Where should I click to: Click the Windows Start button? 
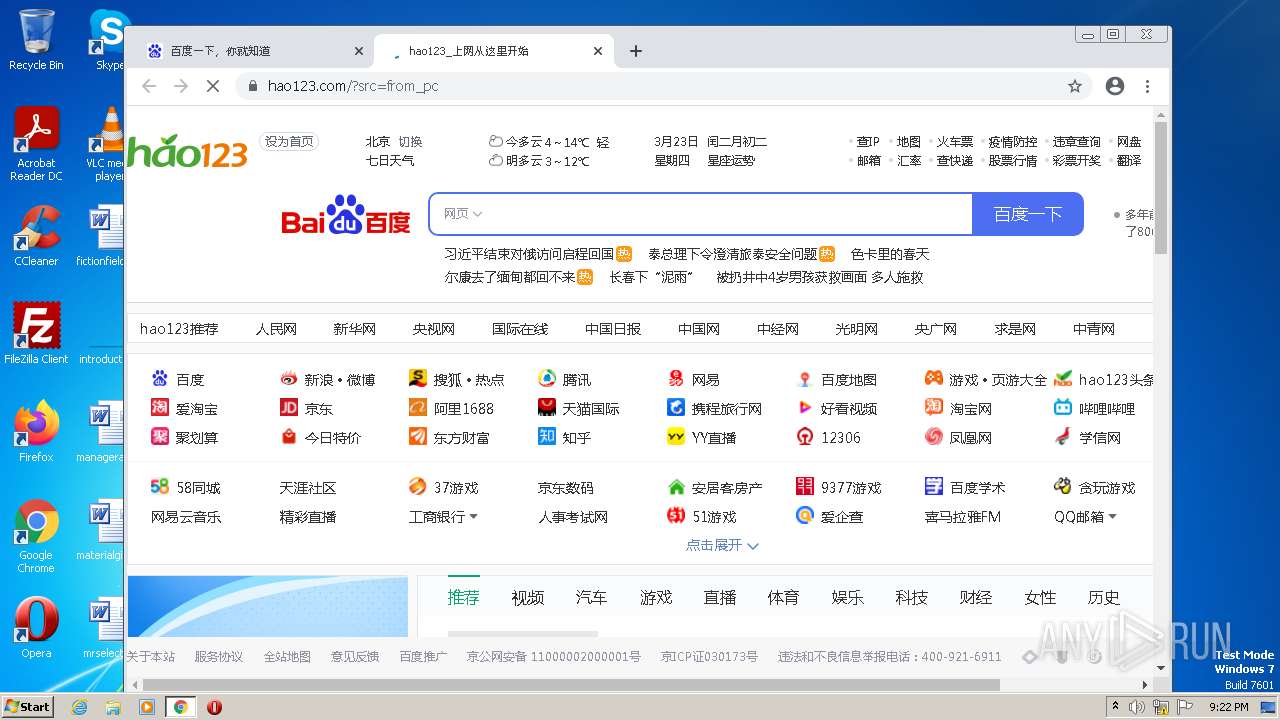(x=28, y=706)
